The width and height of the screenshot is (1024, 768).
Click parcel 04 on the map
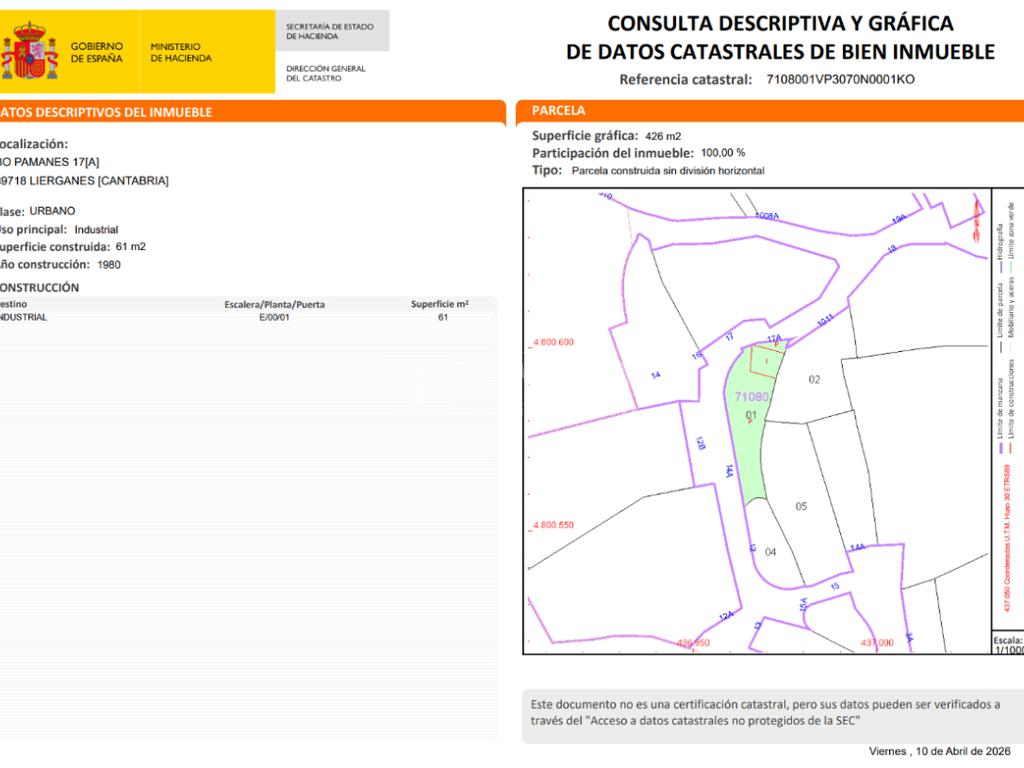[770, 552]
